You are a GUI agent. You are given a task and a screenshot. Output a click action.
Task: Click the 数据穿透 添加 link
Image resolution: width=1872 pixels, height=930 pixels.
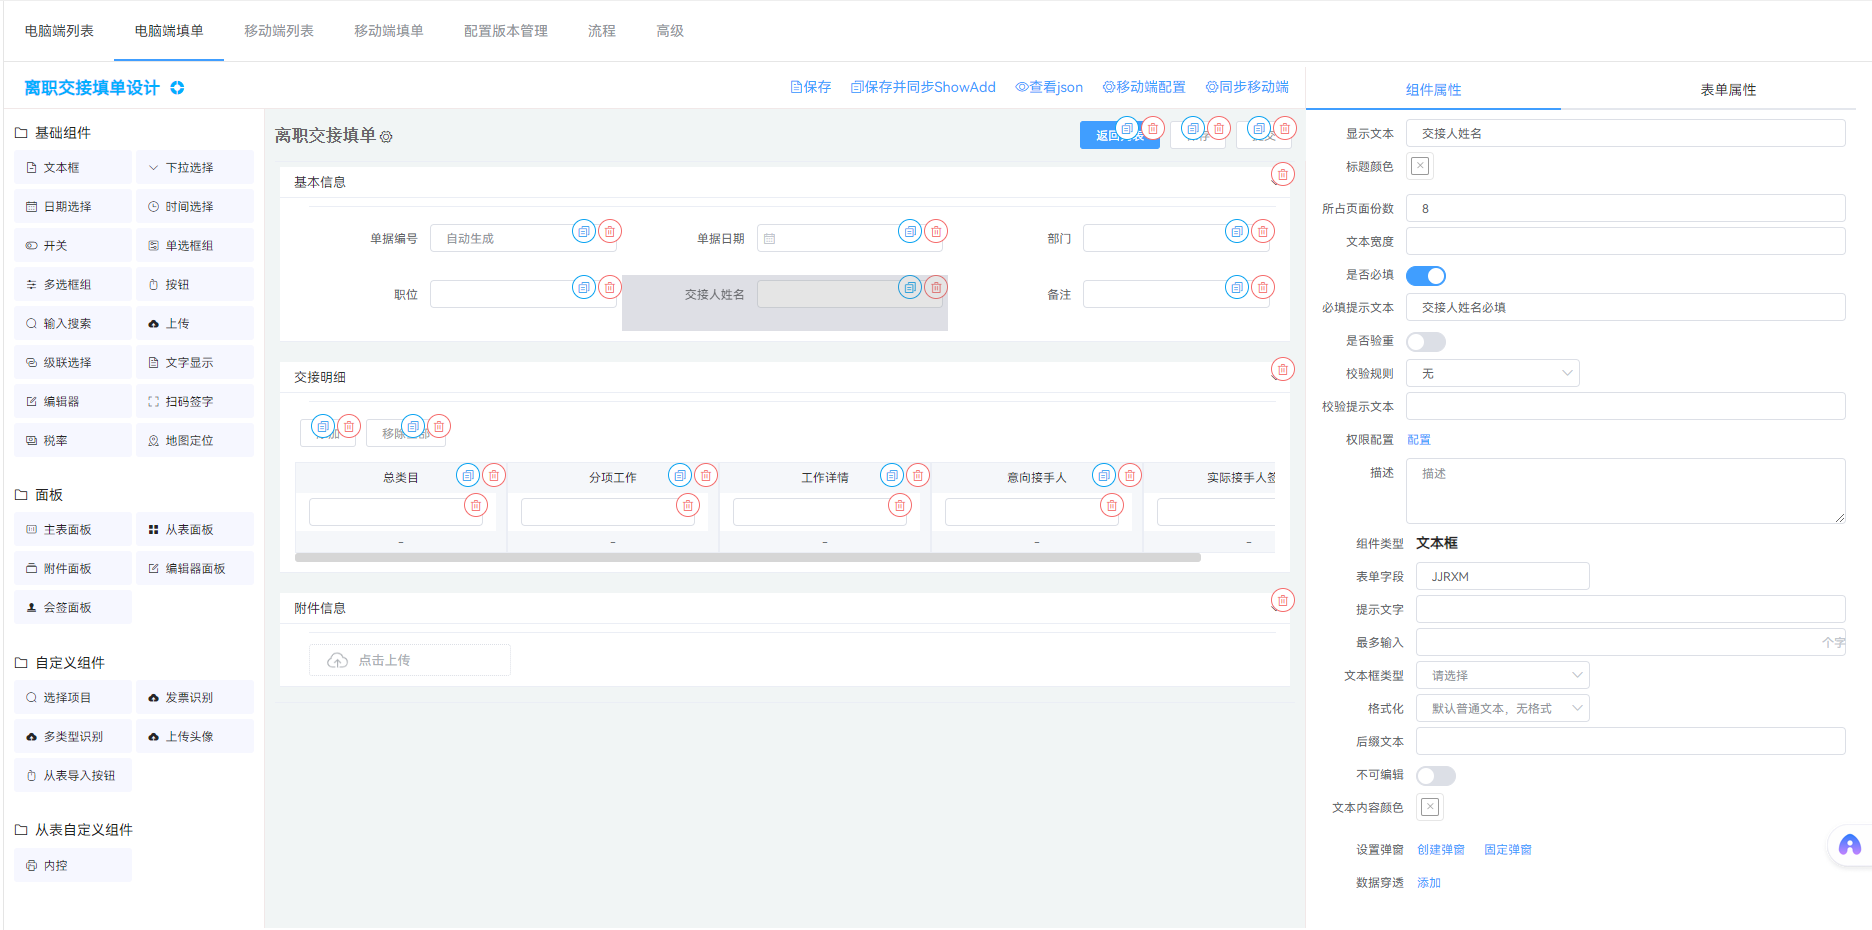[1429, 883]
